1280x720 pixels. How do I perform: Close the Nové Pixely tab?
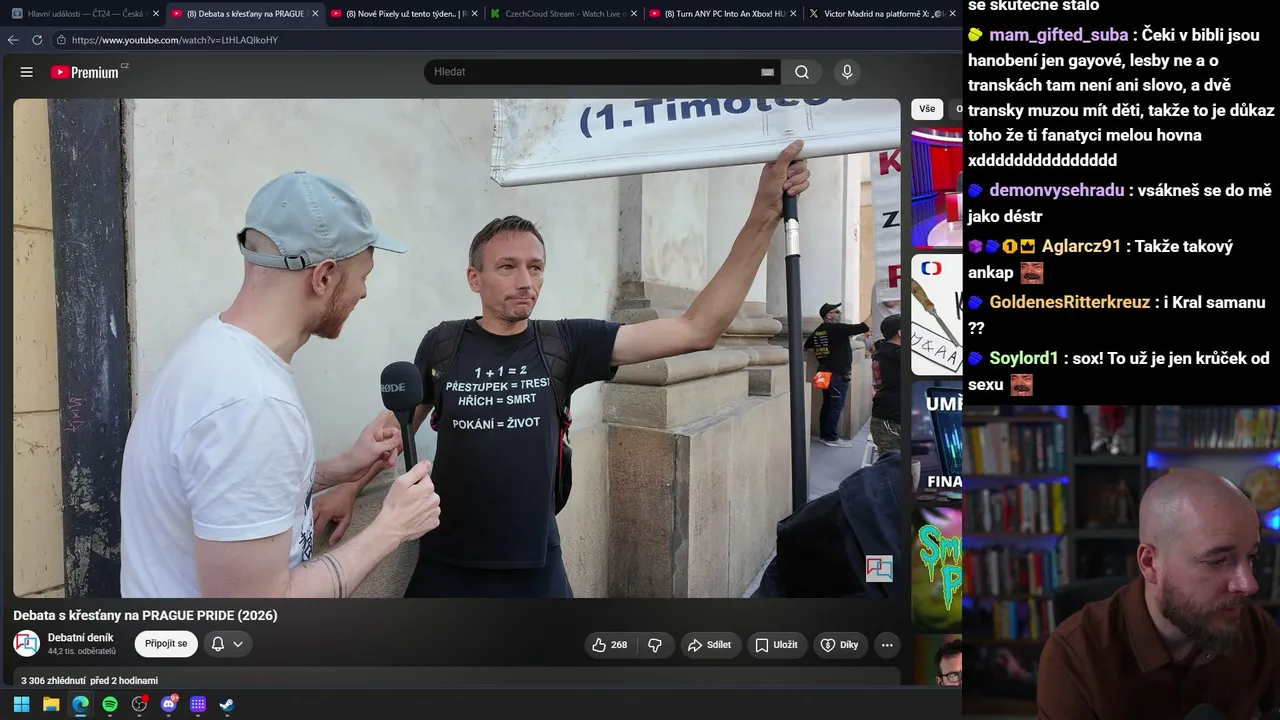point(475,14)
